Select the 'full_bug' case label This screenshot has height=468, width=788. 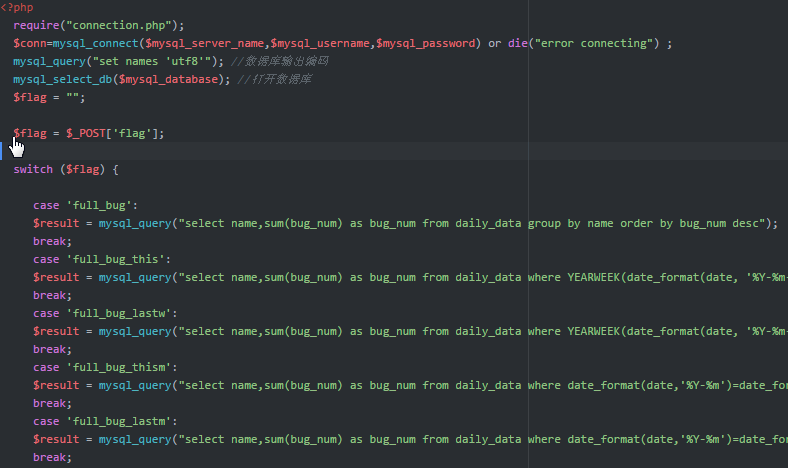click(x=99, y=205)
